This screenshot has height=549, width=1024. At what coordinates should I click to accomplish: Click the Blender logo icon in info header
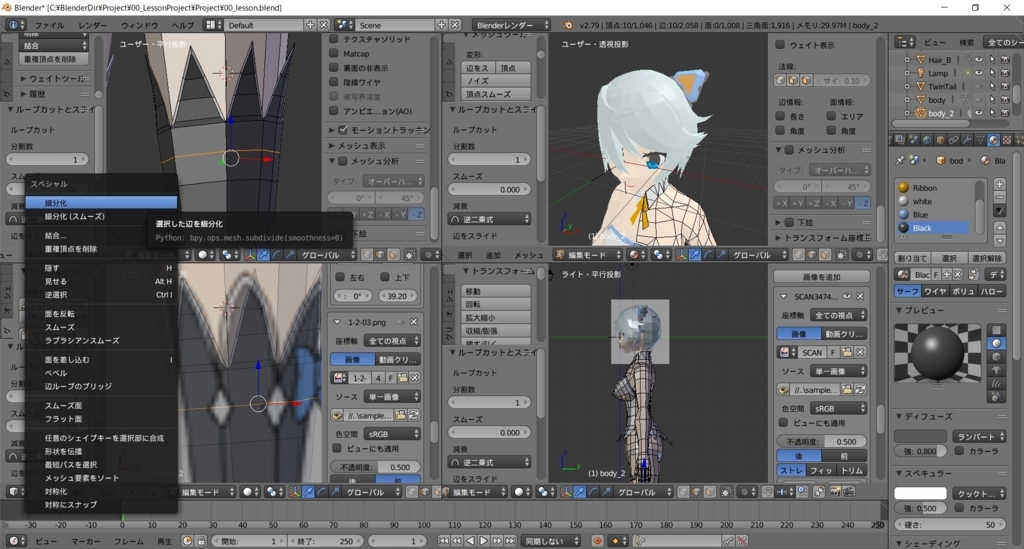point(568,25)
